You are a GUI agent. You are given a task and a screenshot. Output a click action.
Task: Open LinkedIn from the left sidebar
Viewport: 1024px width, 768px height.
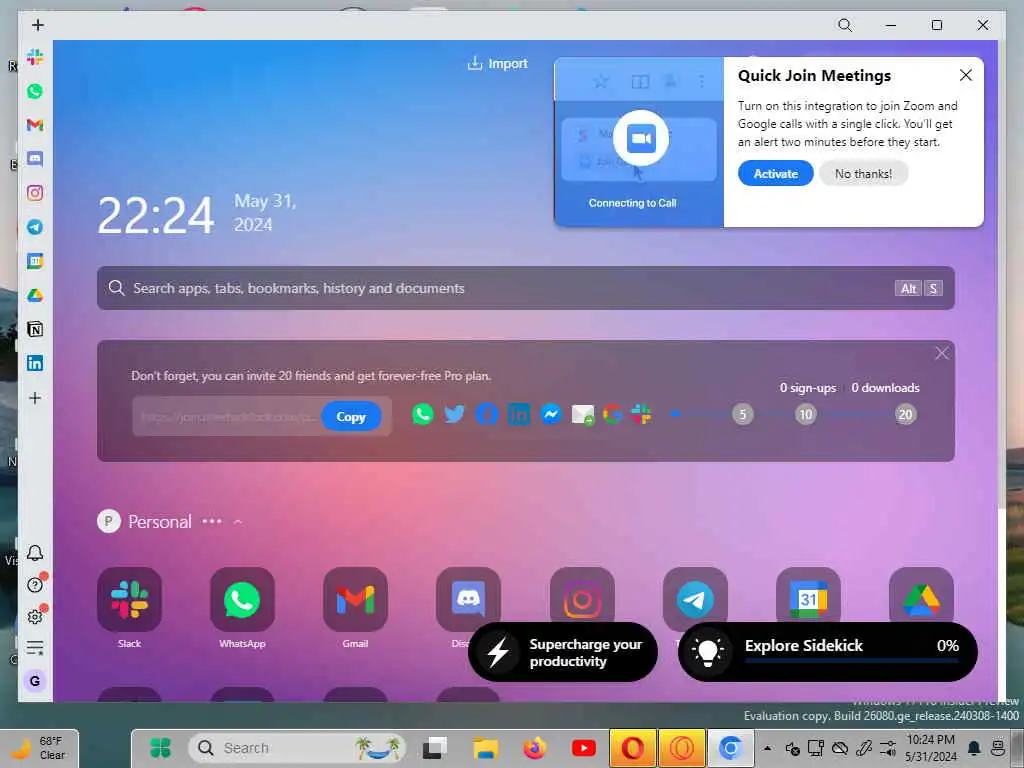35,363
